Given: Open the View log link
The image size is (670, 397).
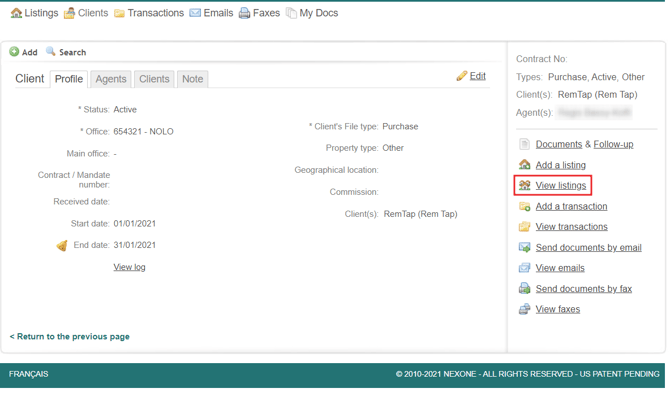Looking at the screenshot, I should click(129, 267).
